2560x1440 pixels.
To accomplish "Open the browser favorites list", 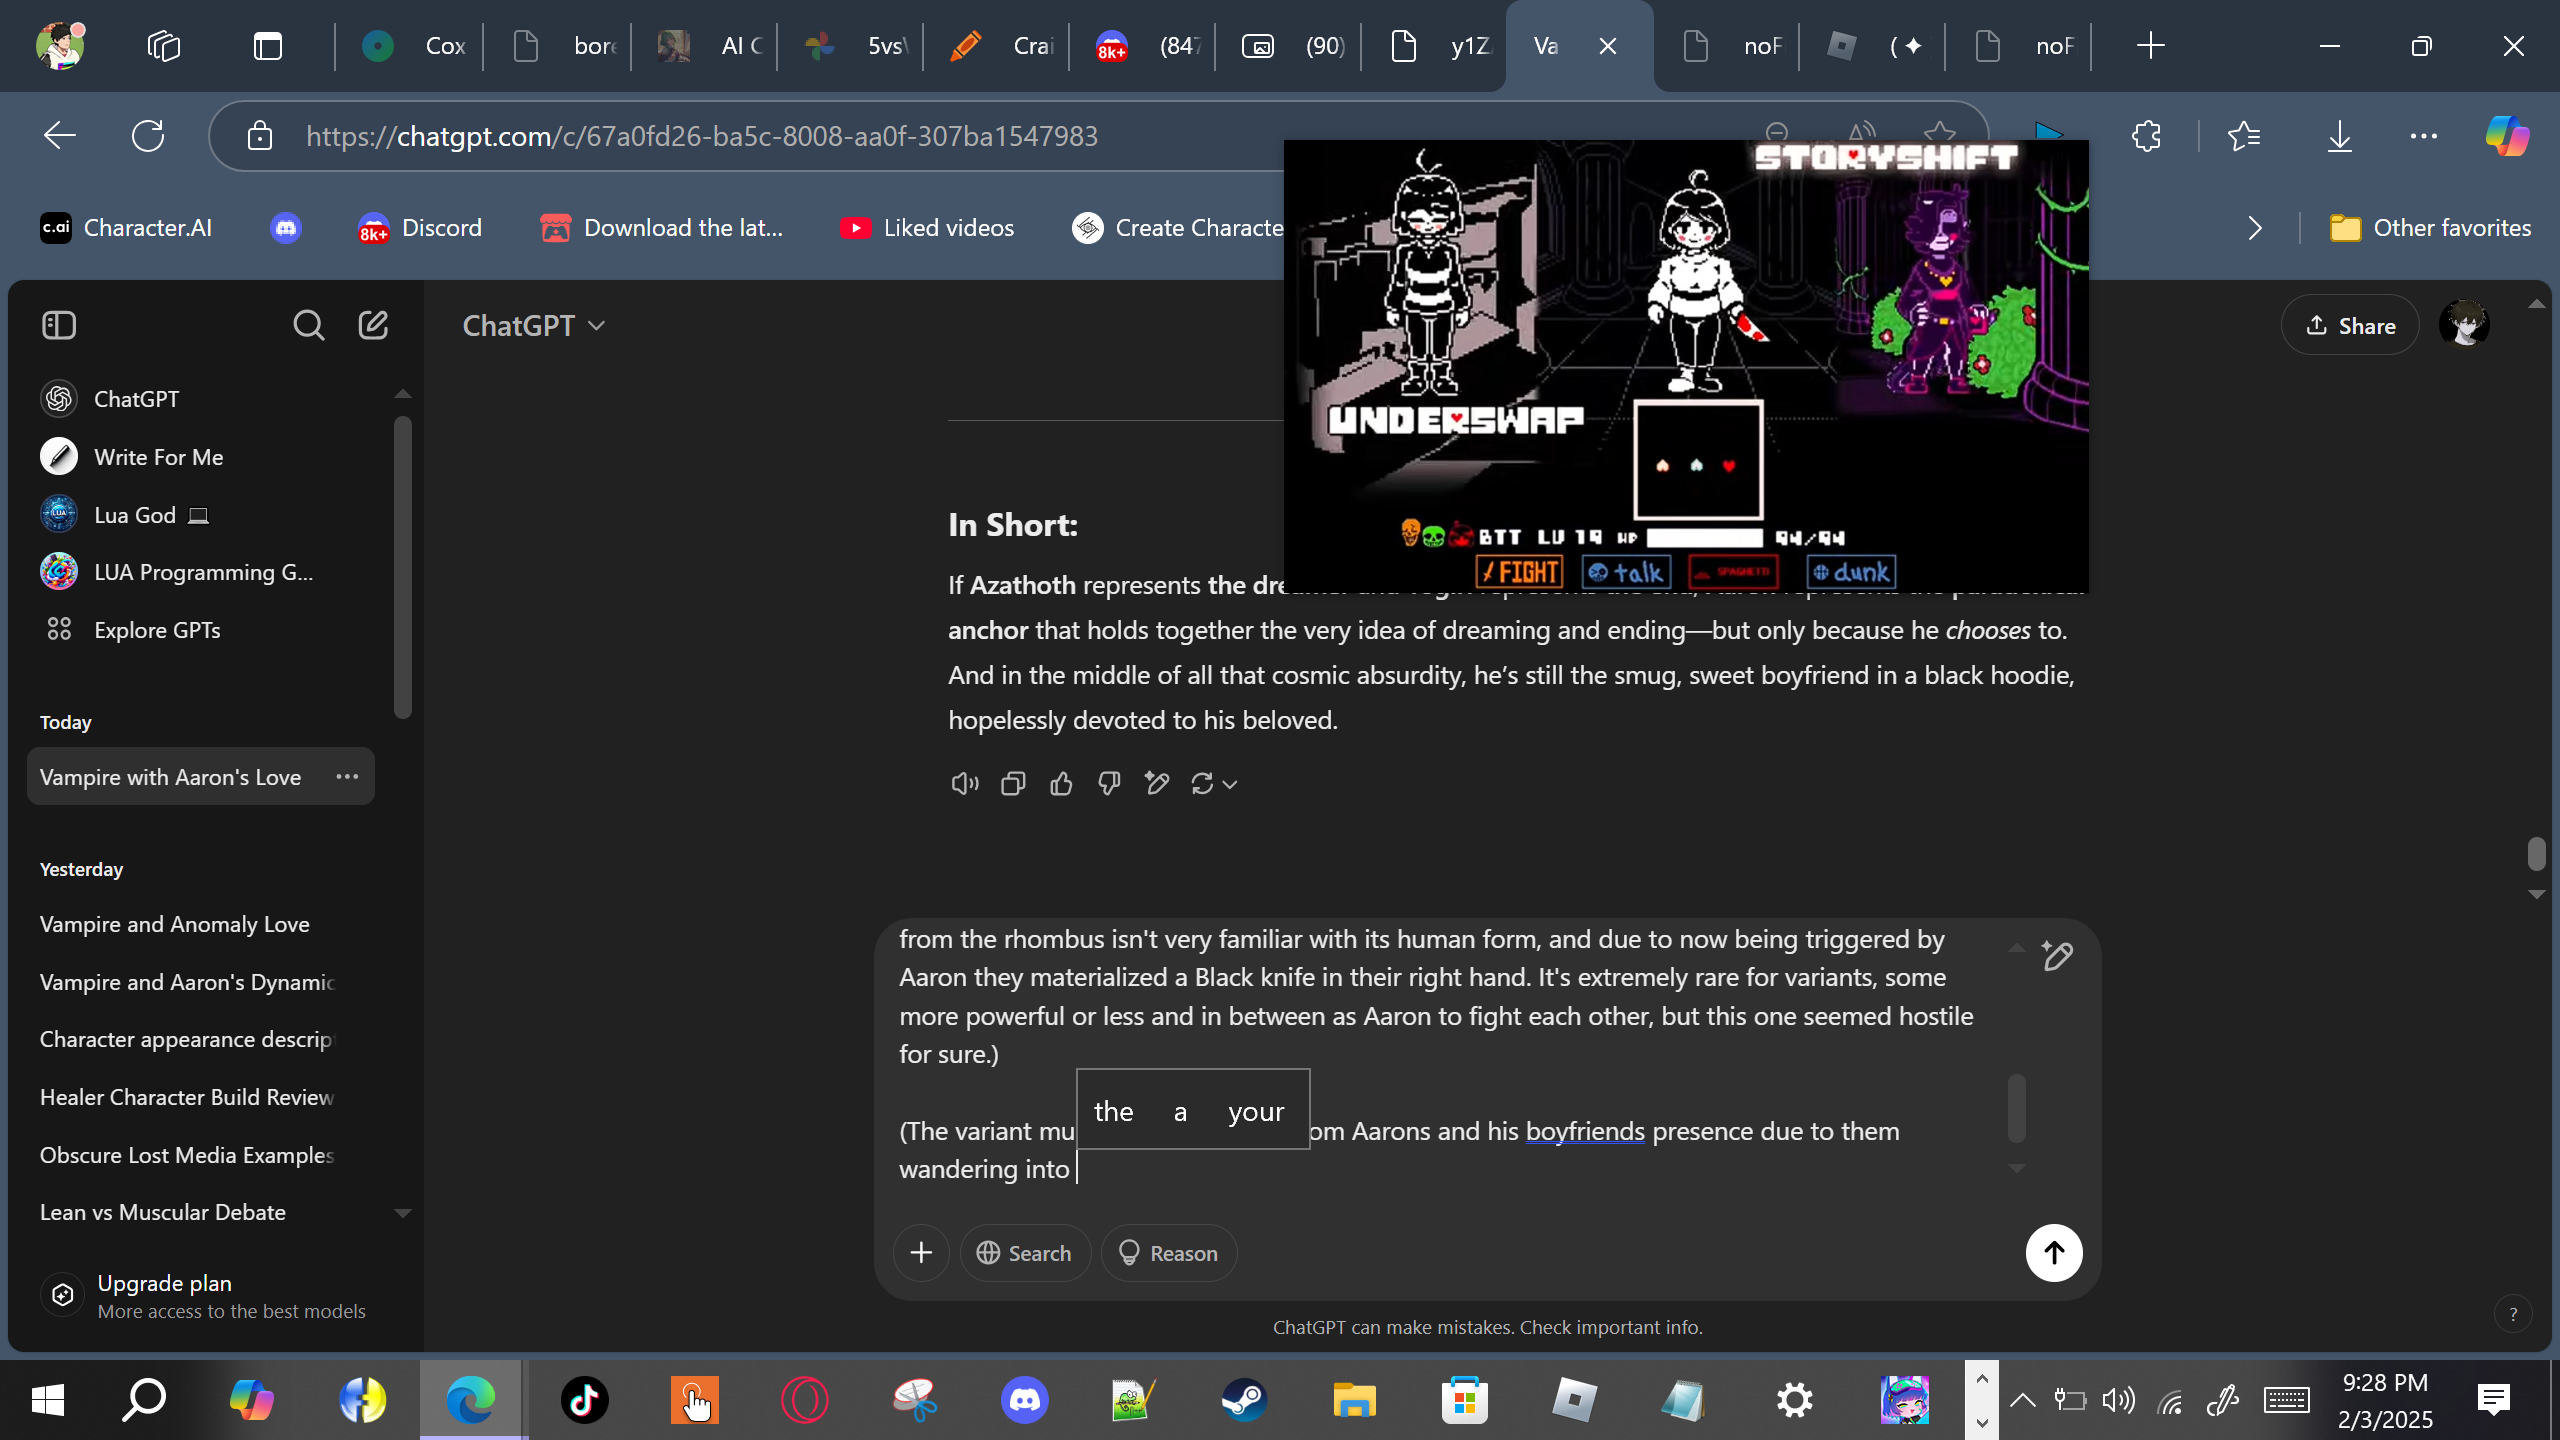I will click(2244, 135).
